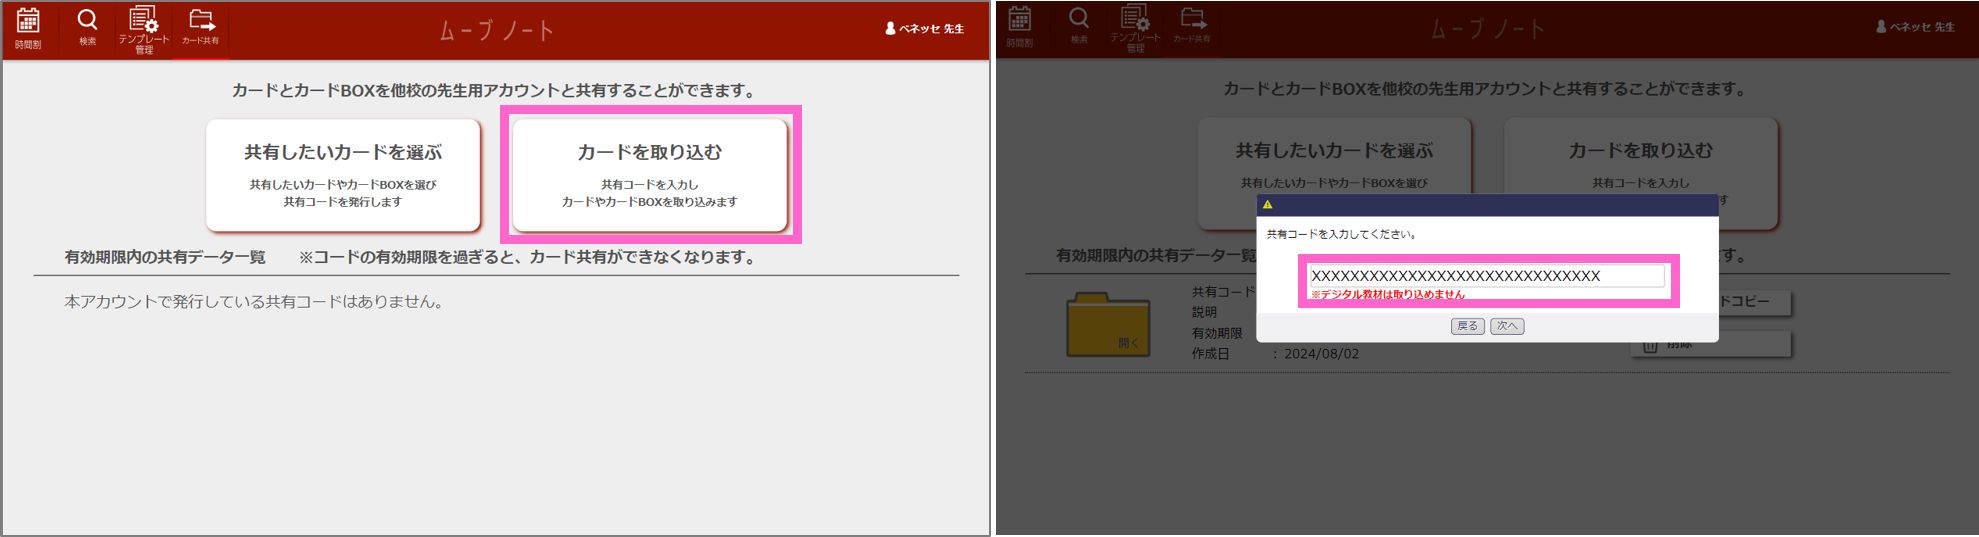
Task: Open the yellow folder labeled 開く
Action: pos(1108,325)
